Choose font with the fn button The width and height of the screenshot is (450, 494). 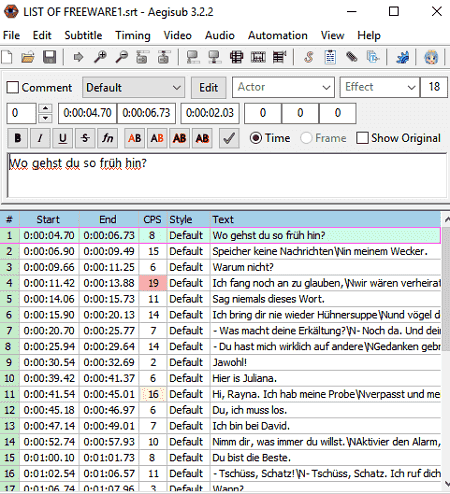107,138
